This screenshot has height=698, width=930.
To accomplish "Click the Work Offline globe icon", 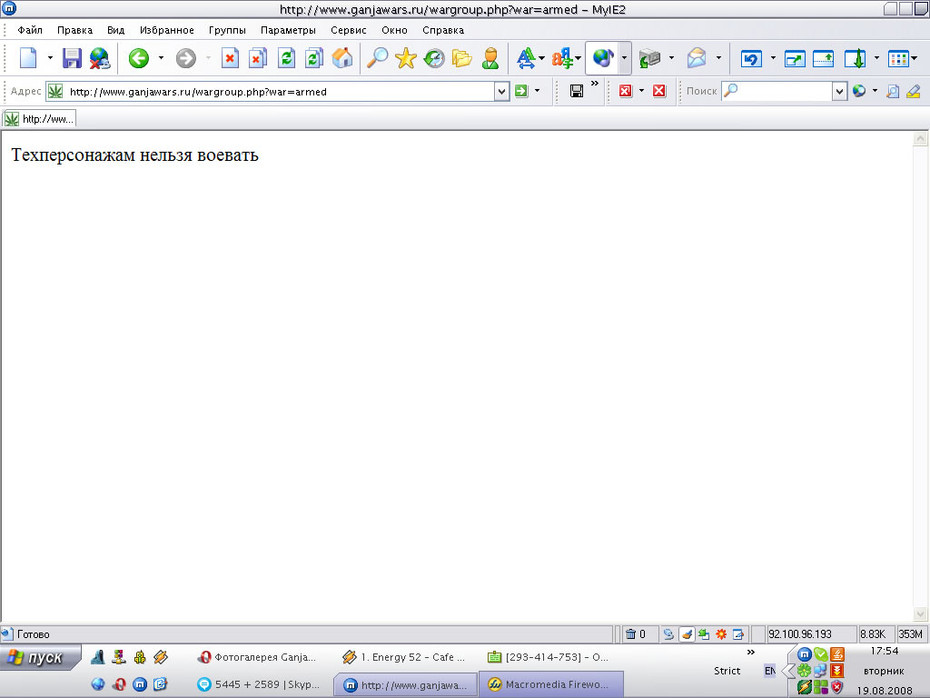I will coord(100,58).
